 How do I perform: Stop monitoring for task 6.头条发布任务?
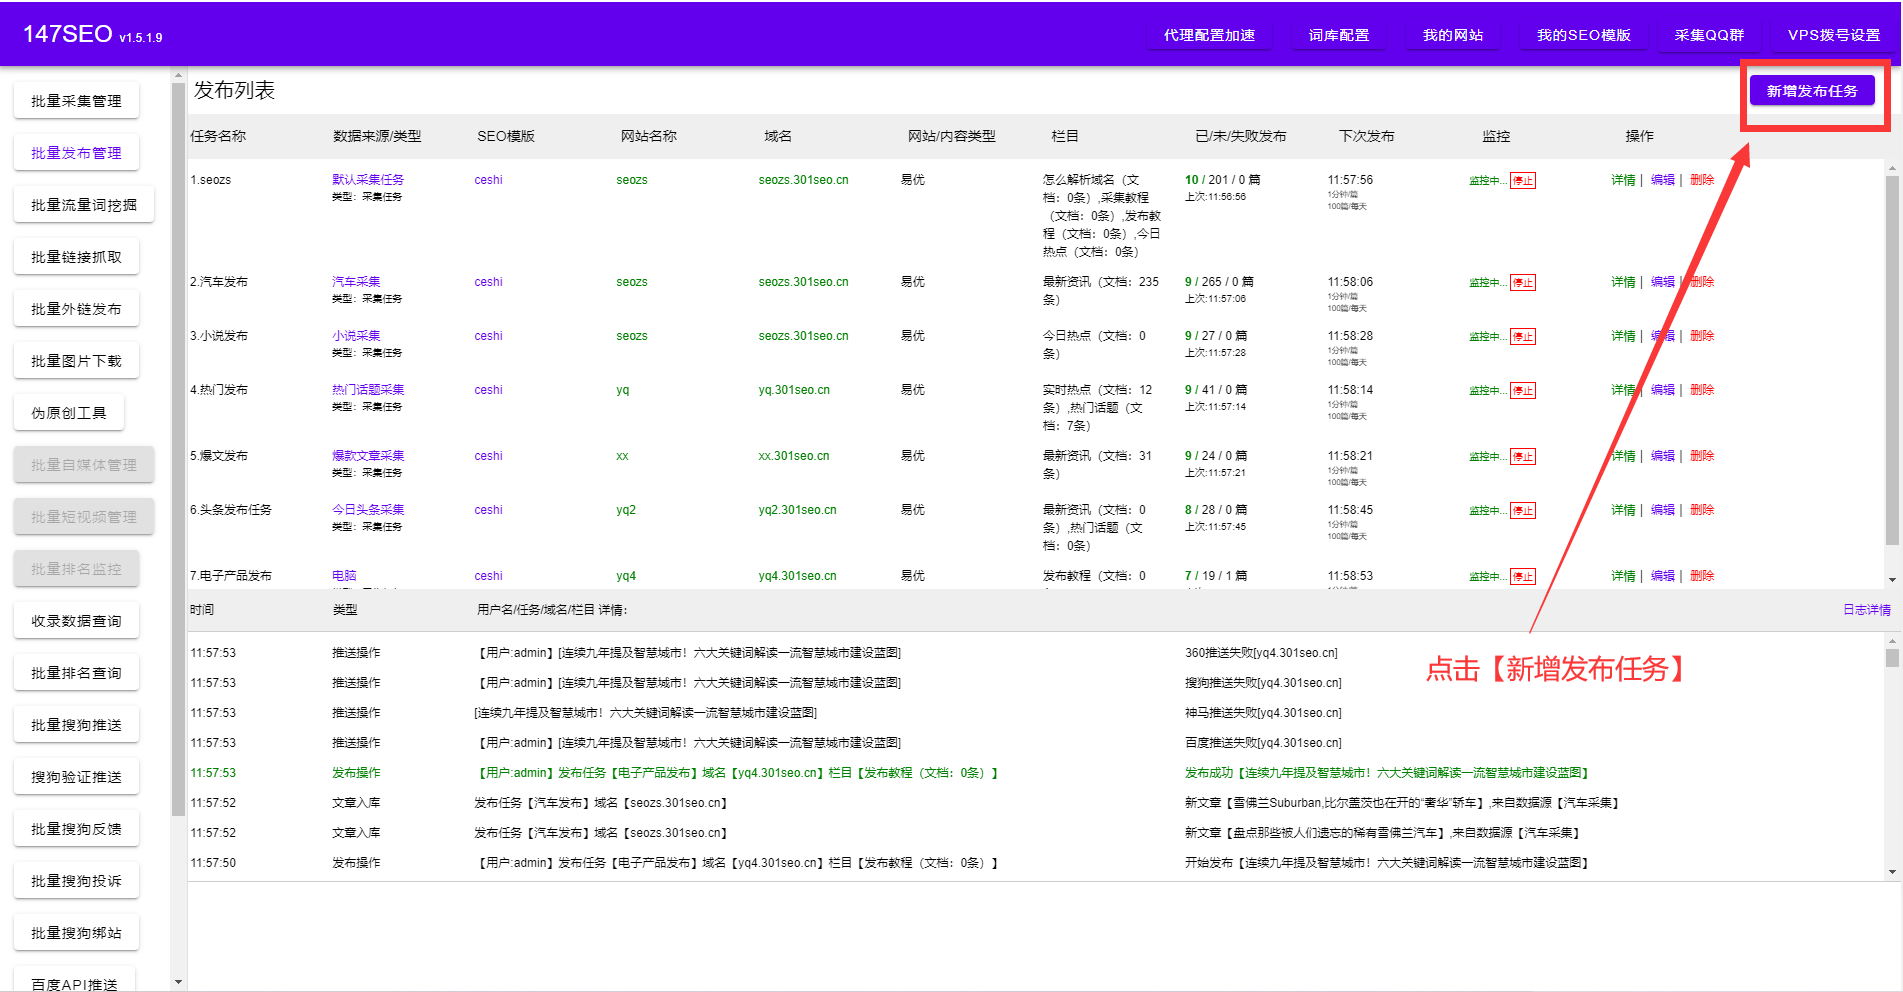tap(1522, 511)
